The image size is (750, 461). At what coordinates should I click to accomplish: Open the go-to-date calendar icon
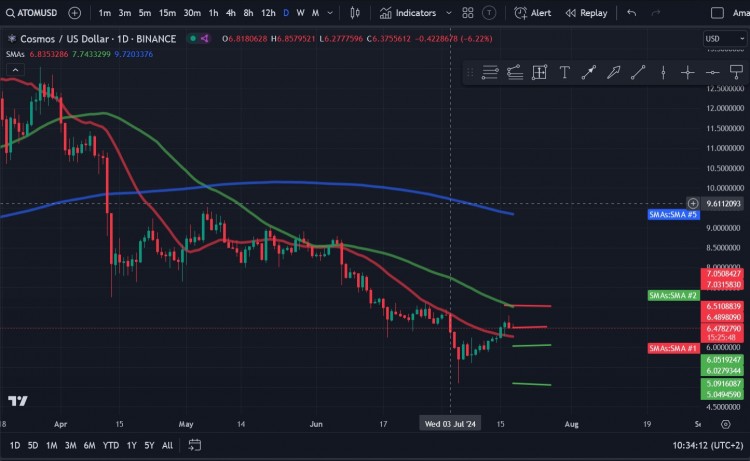(x=195, y=445)
